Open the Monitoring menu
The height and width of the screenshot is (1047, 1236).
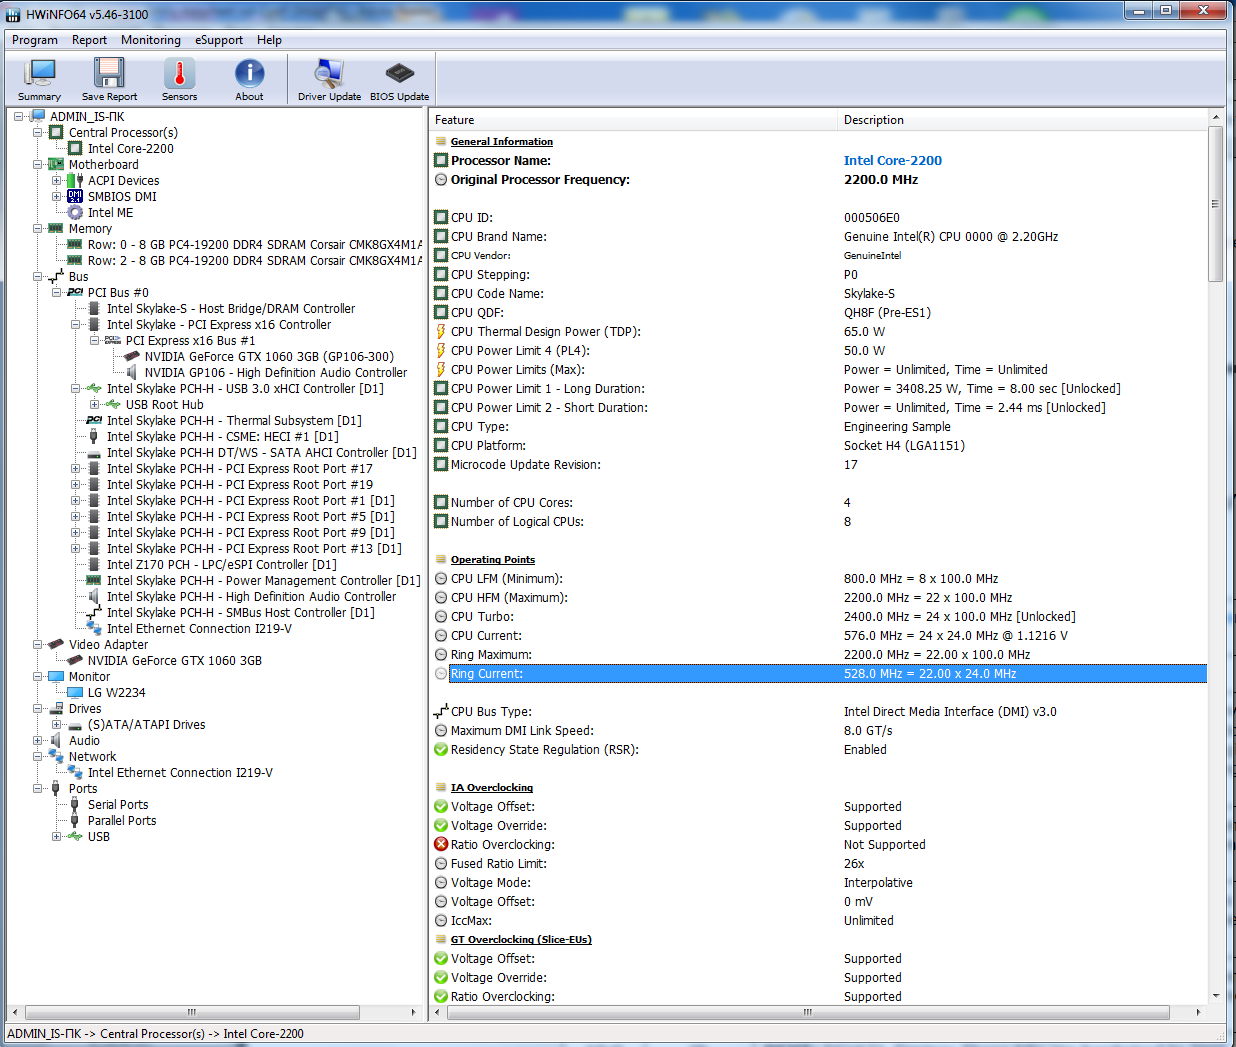pos(151,40)
